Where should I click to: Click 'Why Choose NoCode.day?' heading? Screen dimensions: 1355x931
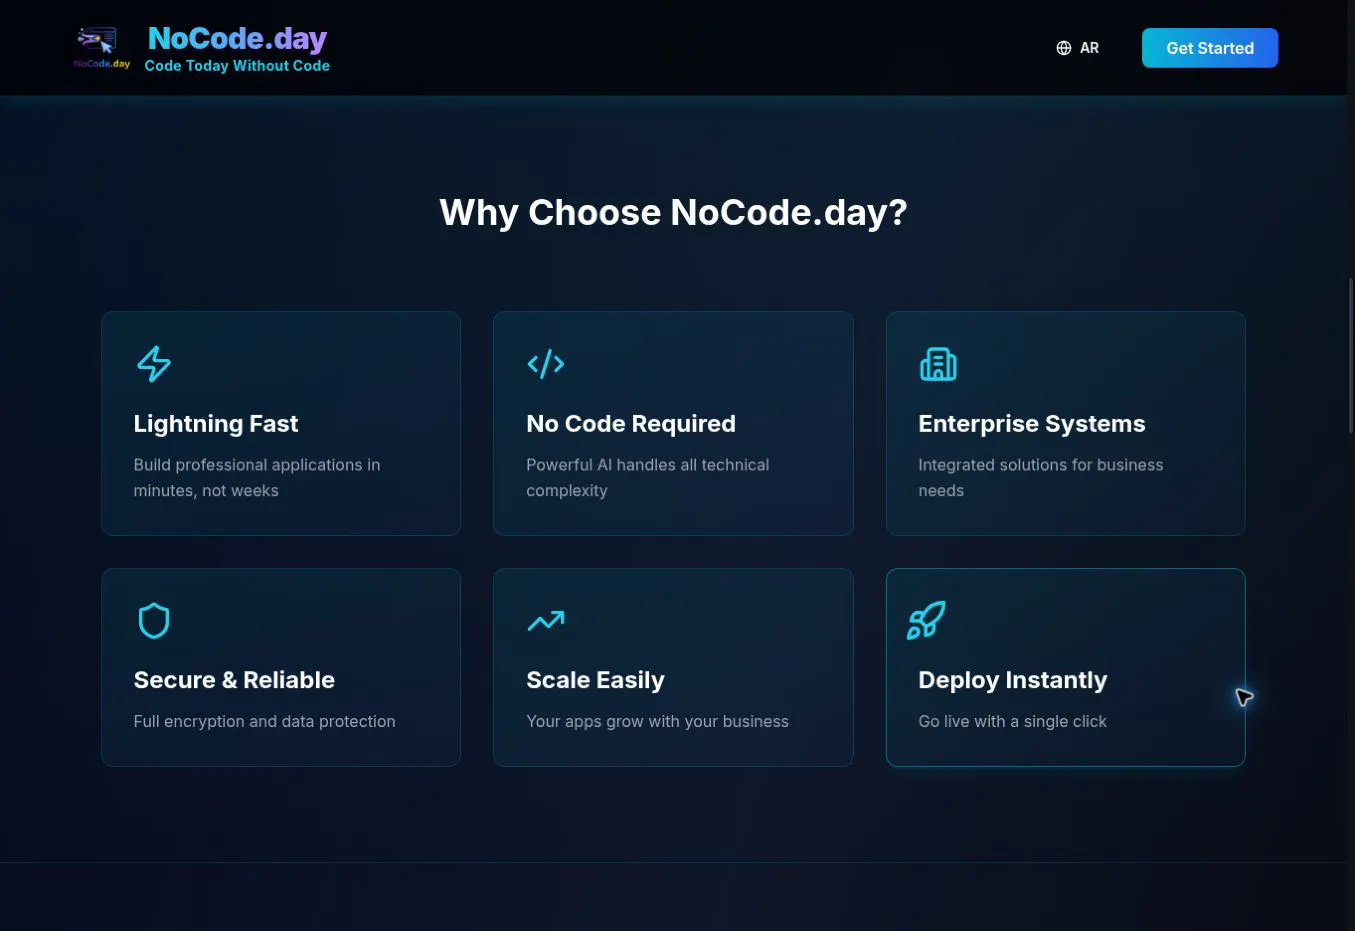click(x=673, y=212)
